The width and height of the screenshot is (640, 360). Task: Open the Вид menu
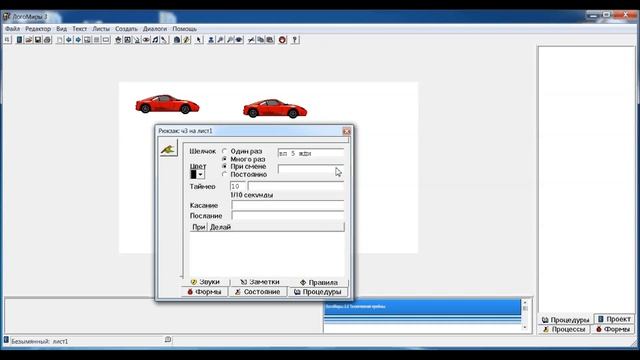coord(62,29)
